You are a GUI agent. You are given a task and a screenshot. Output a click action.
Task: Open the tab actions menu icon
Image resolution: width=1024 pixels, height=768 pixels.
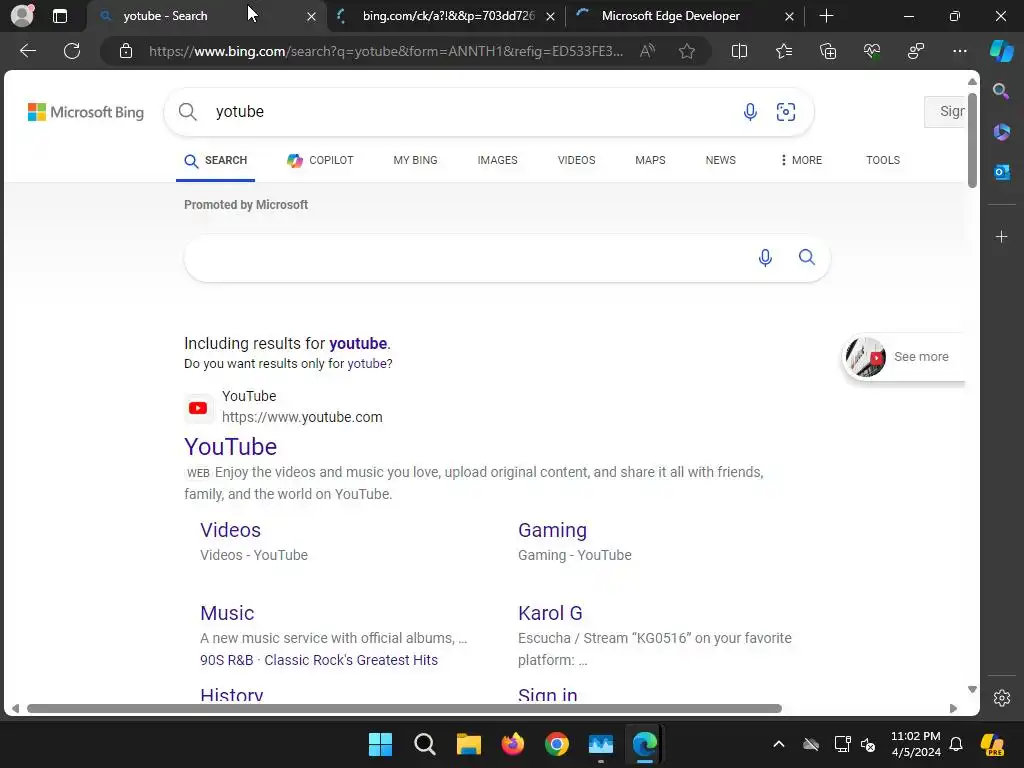tap(59, 16)
